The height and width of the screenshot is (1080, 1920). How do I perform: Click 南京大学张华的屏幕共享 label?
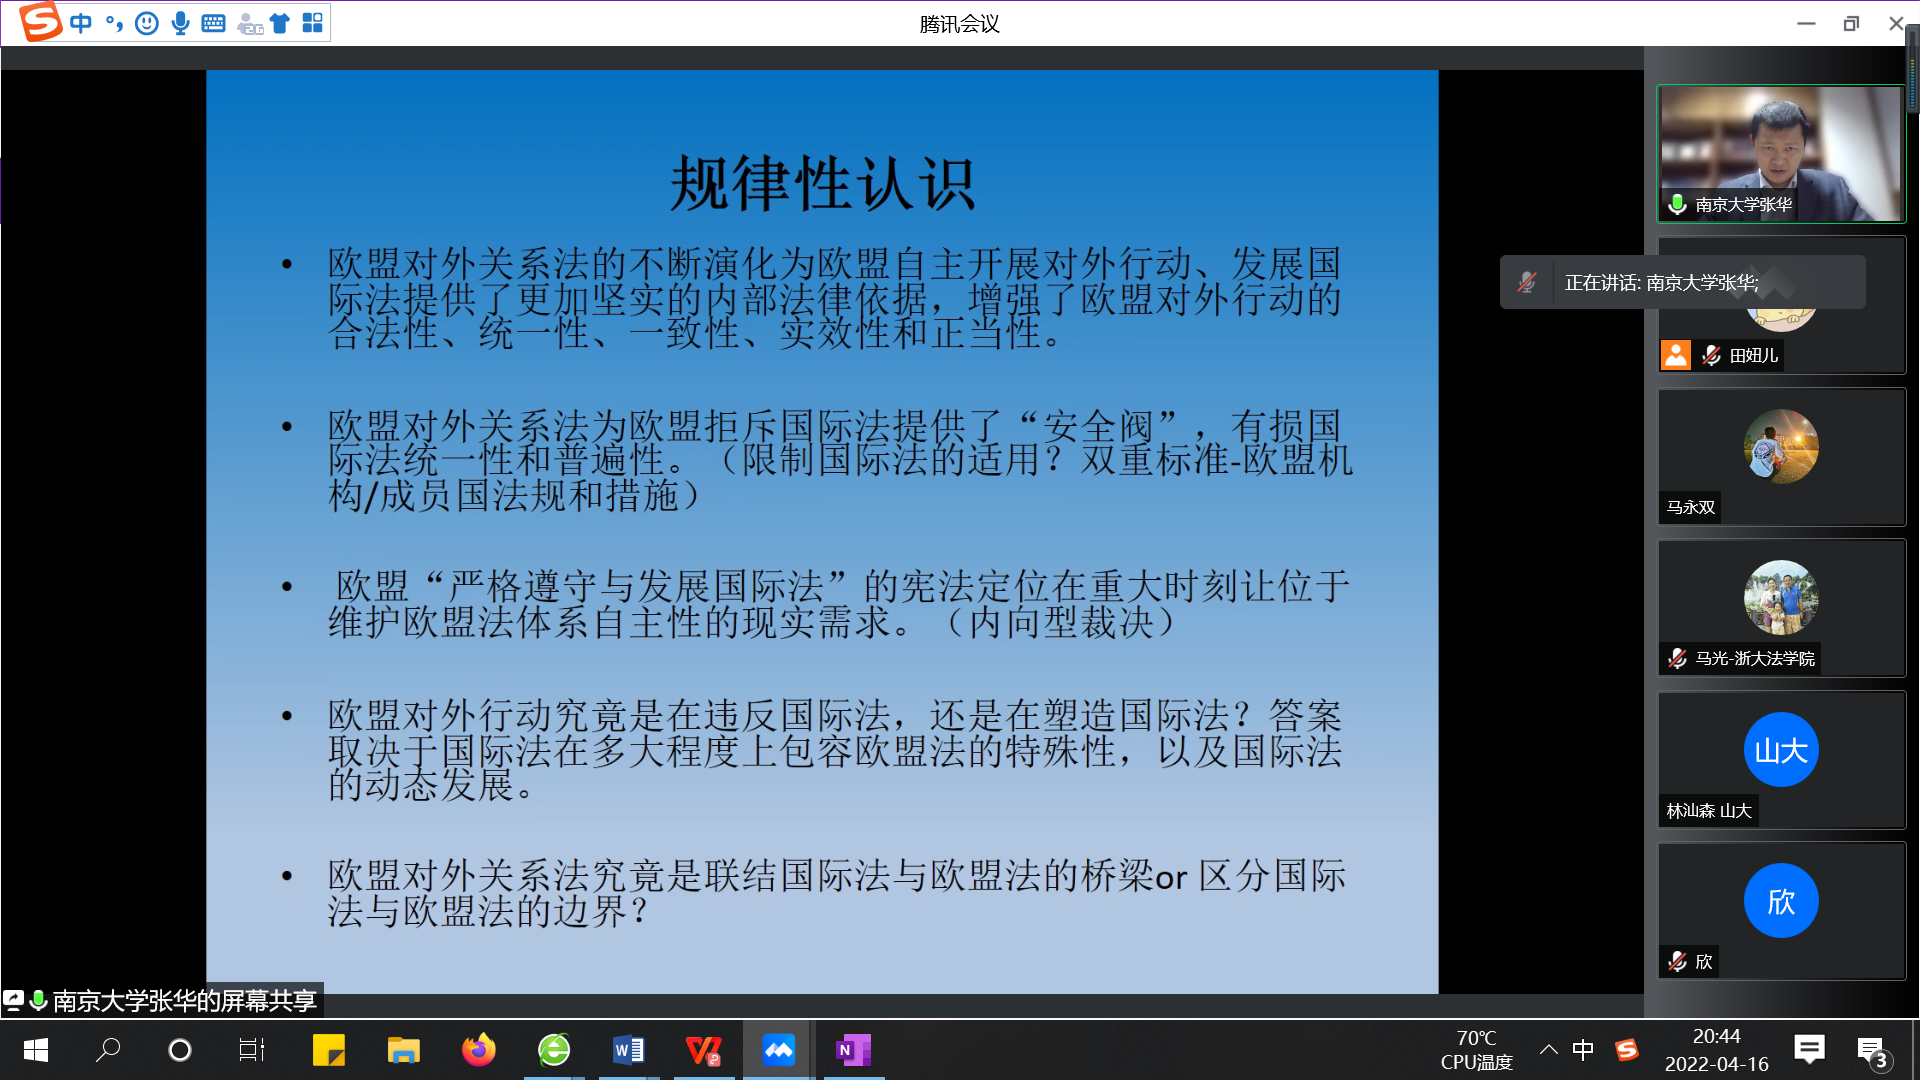click(184, 1000)
